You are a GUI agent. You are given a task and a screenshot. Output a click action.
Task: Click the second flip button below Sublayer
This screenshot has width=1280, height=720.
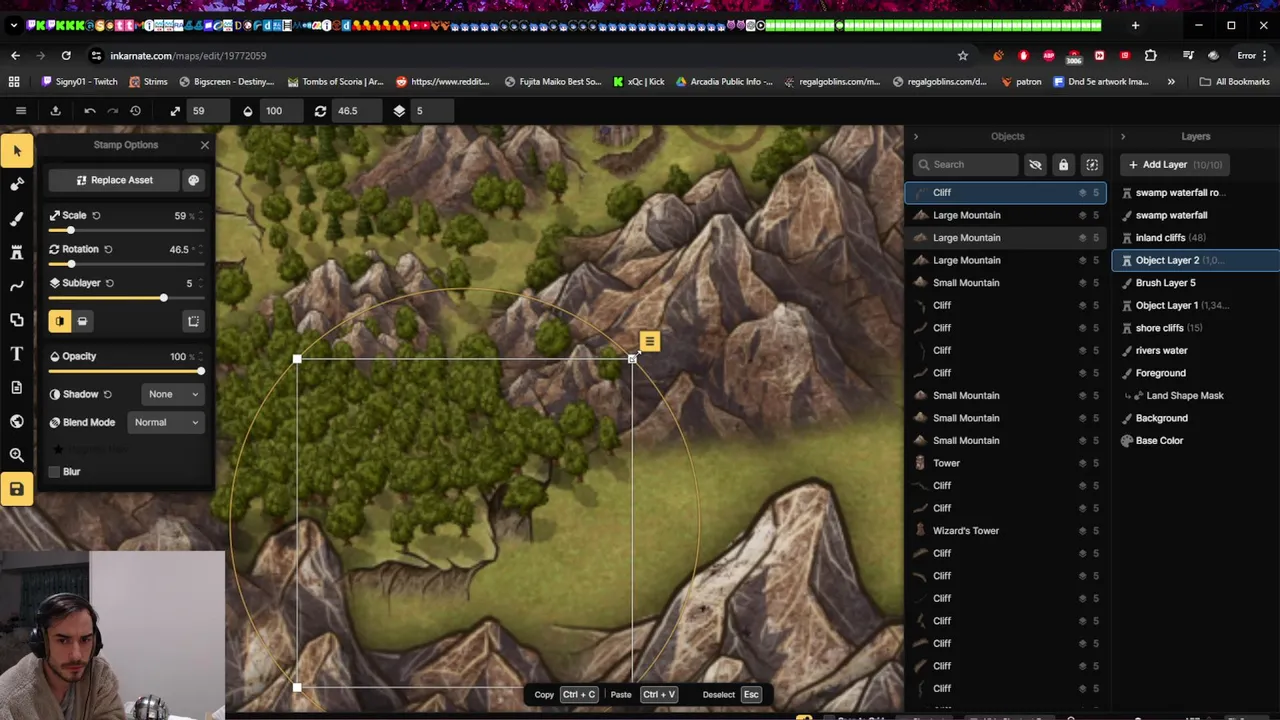click(x=82, y=321)
